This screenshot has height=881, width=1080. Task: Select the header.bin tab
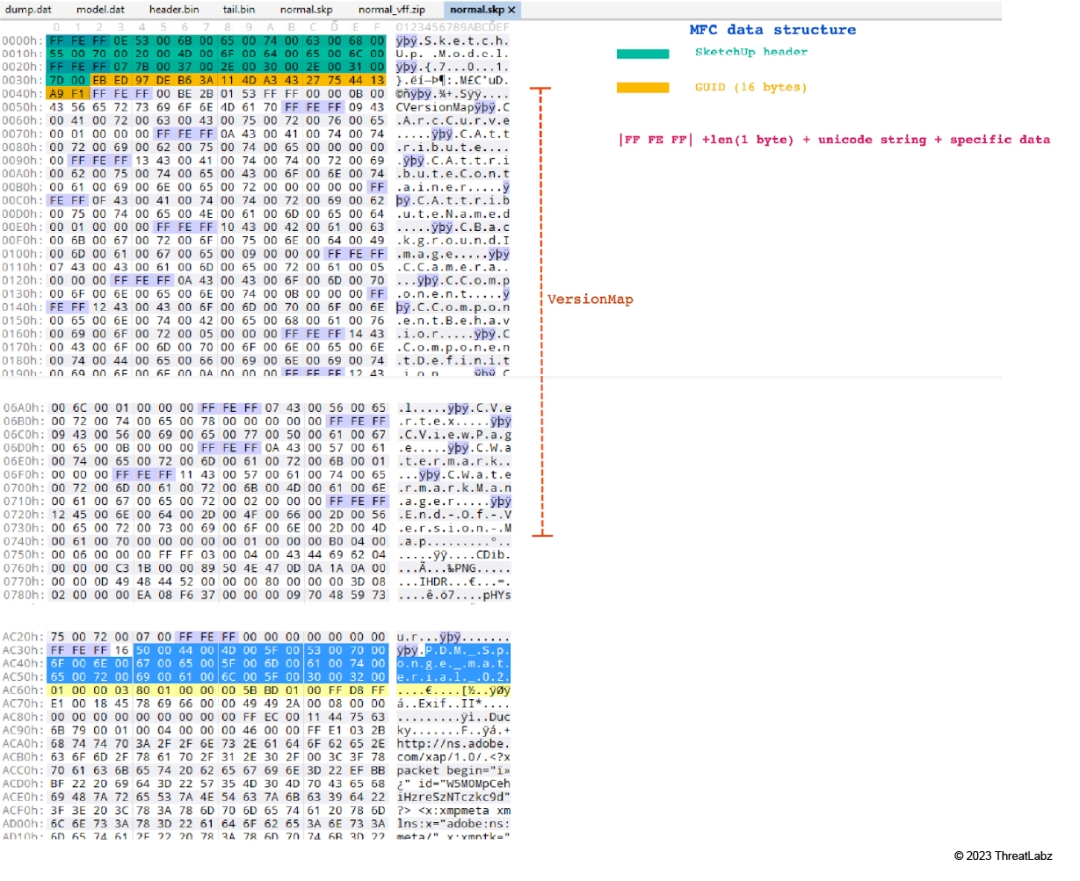click(x=173, y=9)
